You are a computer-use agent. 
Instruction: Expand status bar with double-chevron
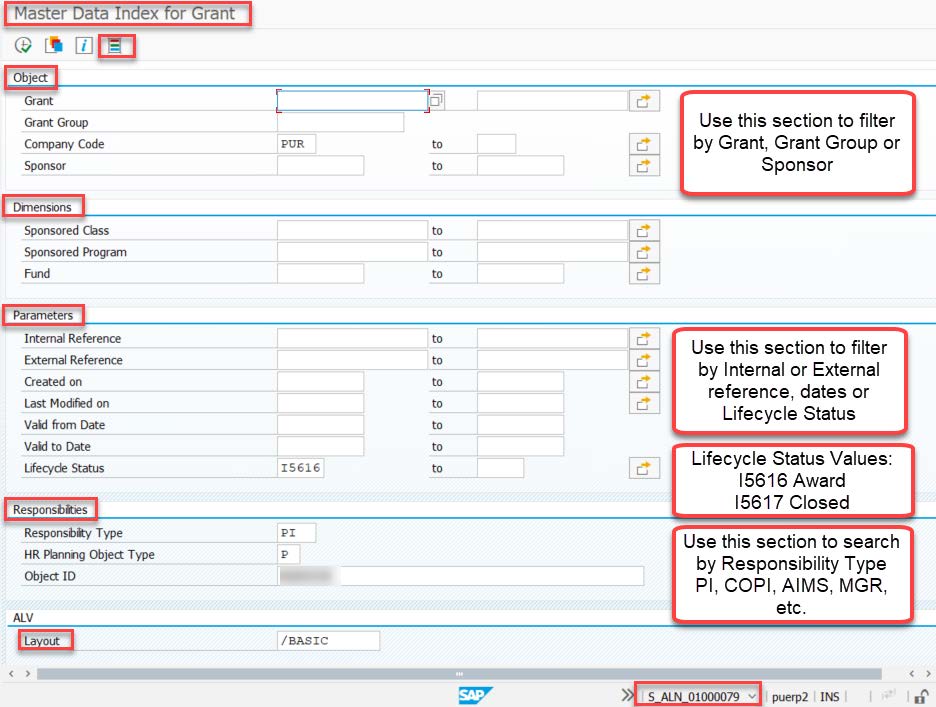pos(627,695)
